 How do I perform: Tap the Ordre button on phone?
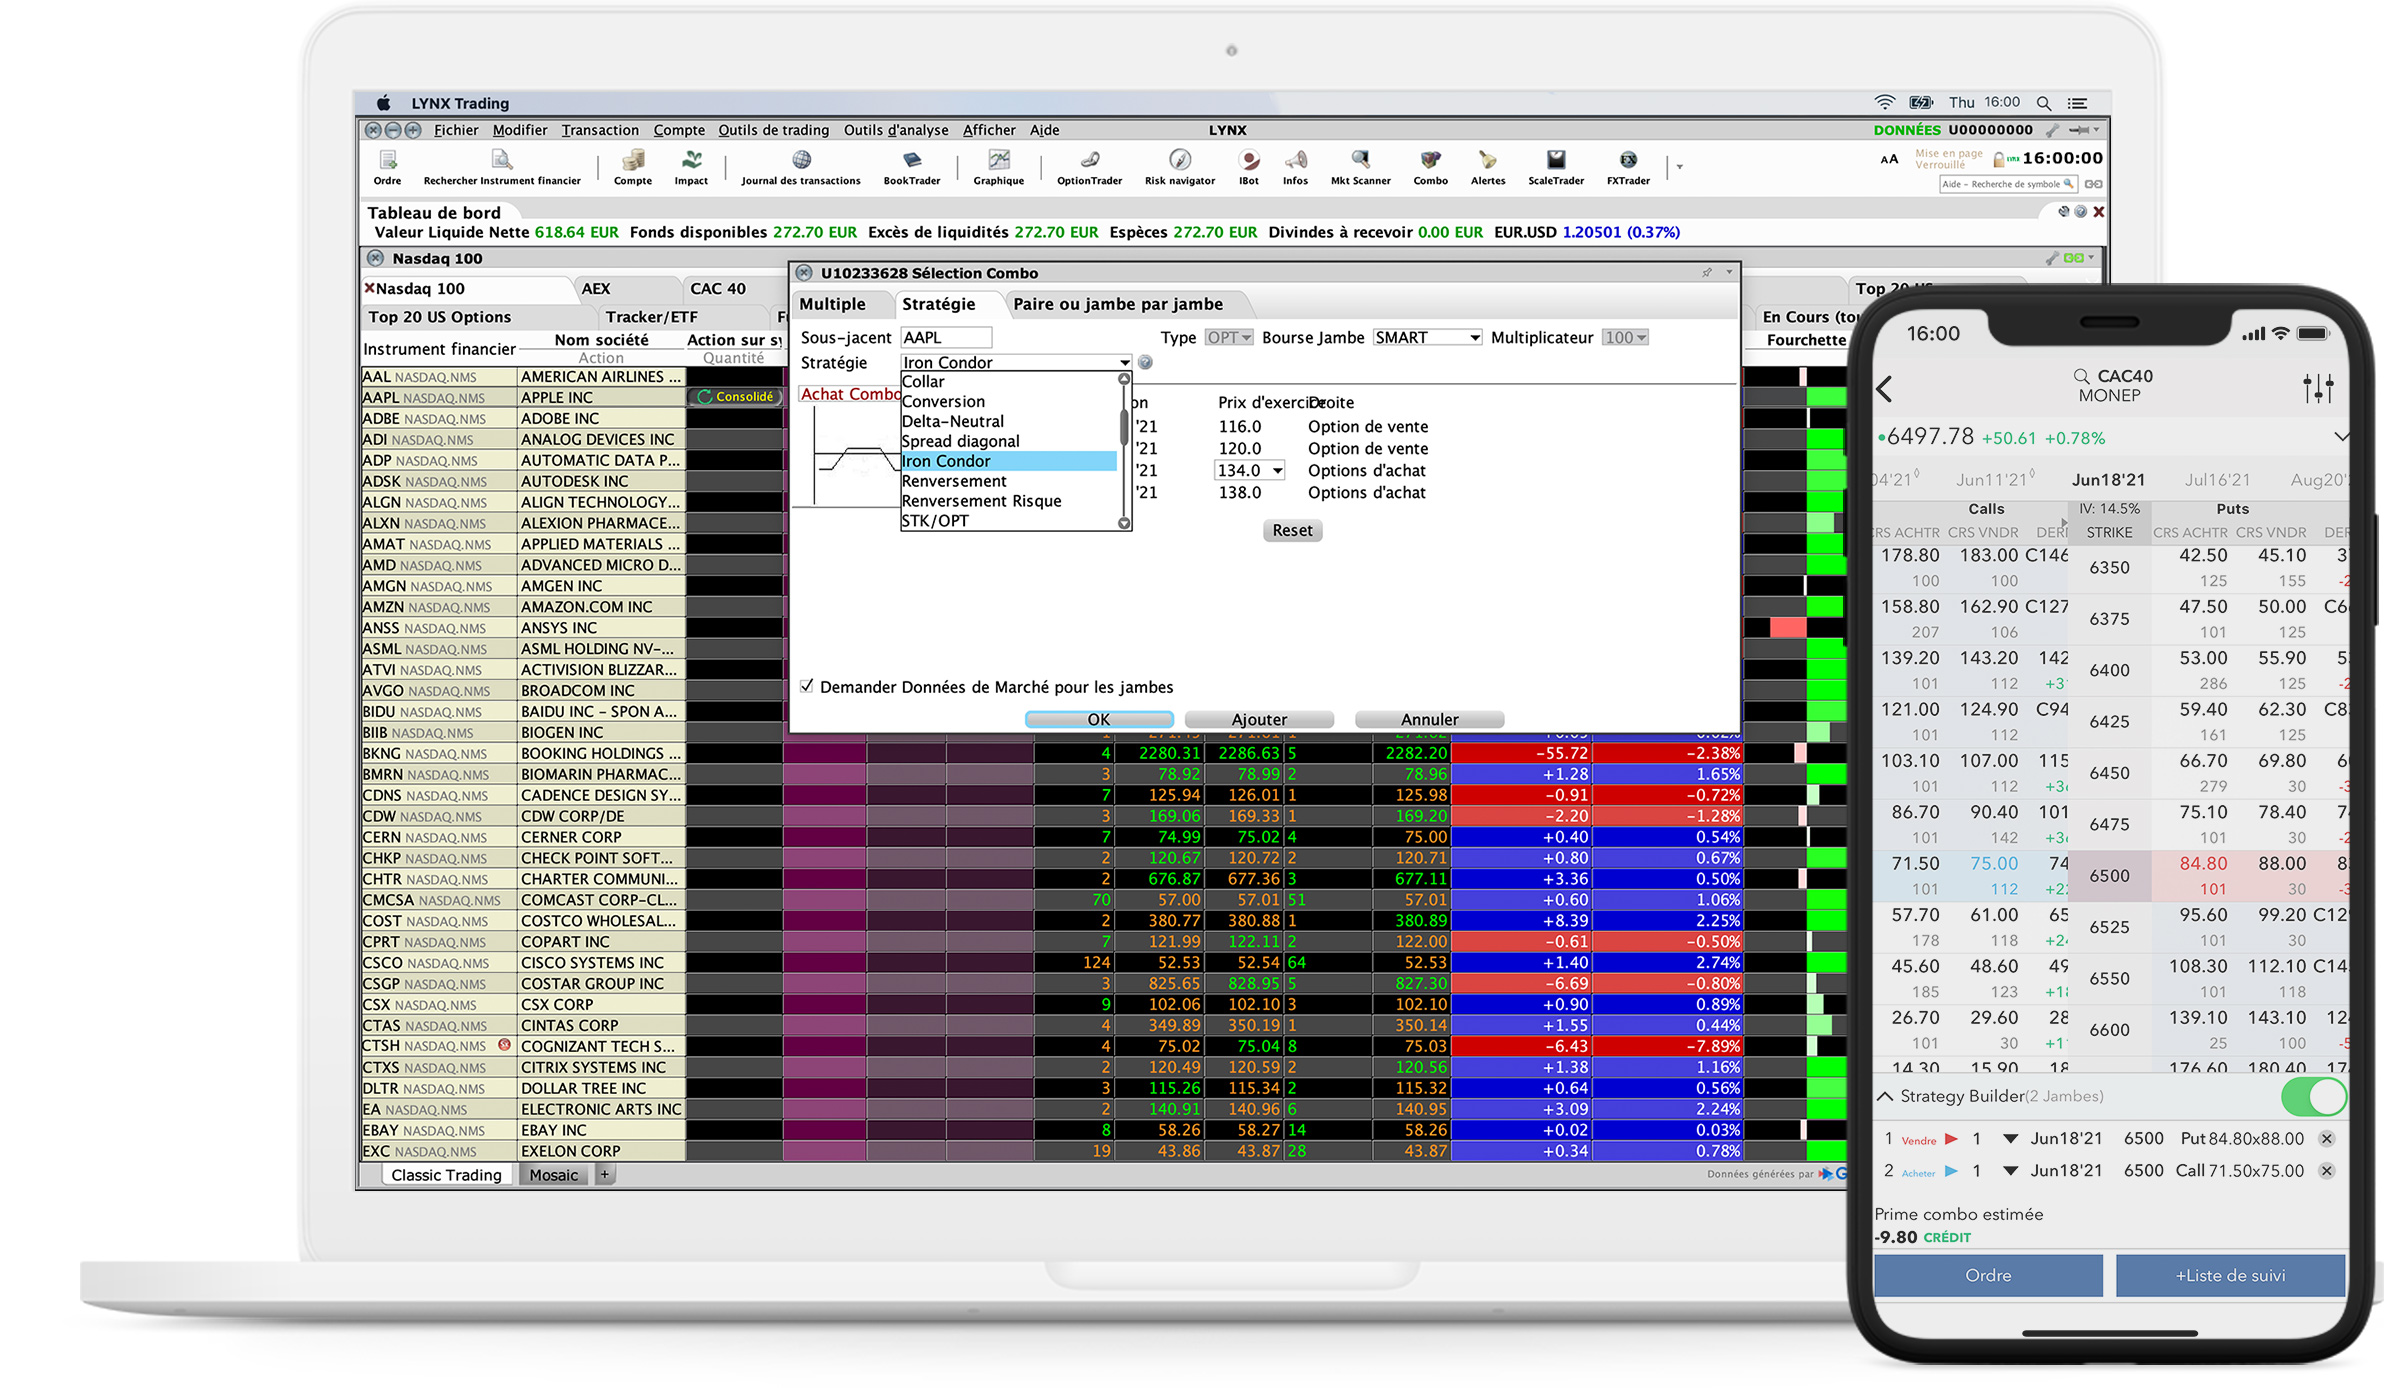1988,1276
